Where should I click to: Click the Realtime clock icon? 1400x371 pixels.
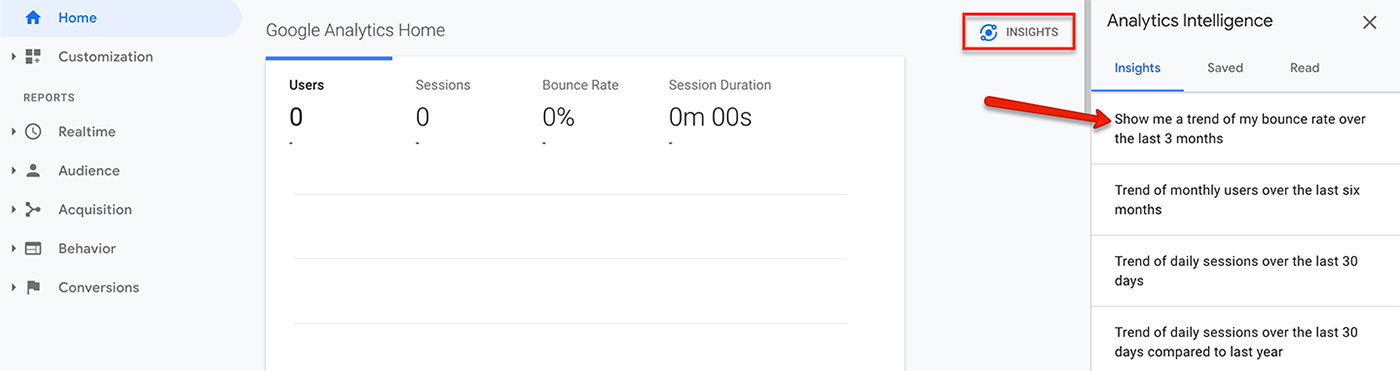pos(33,132)
